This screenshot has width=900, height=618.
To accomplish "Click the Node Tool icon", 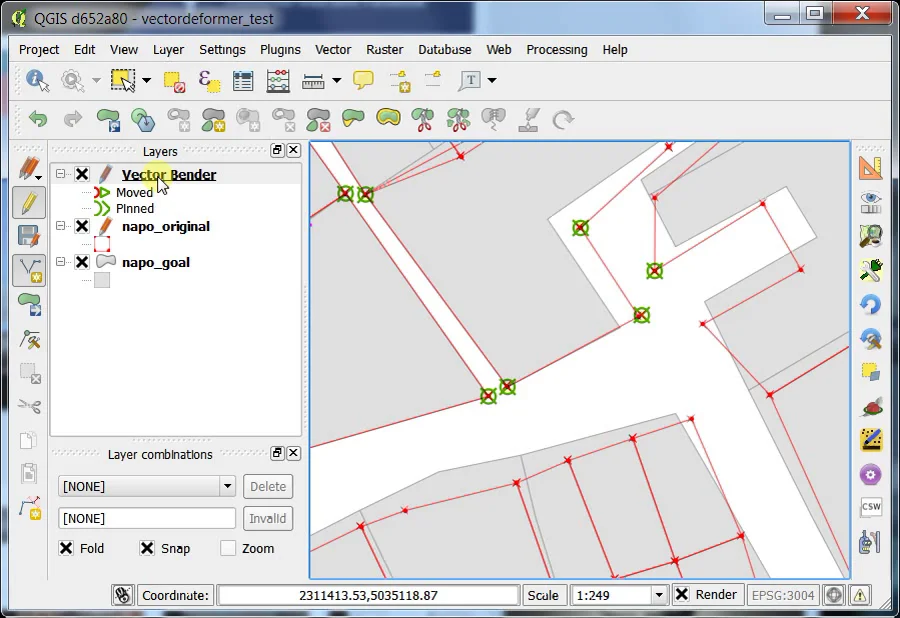I will pos(29,269).
